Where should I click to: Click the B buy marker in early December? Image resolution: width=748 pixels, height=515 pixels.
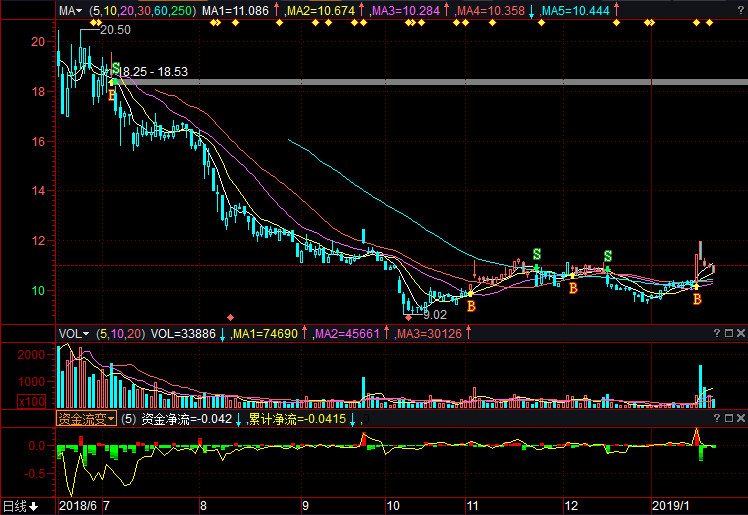[x=573, y=288]
